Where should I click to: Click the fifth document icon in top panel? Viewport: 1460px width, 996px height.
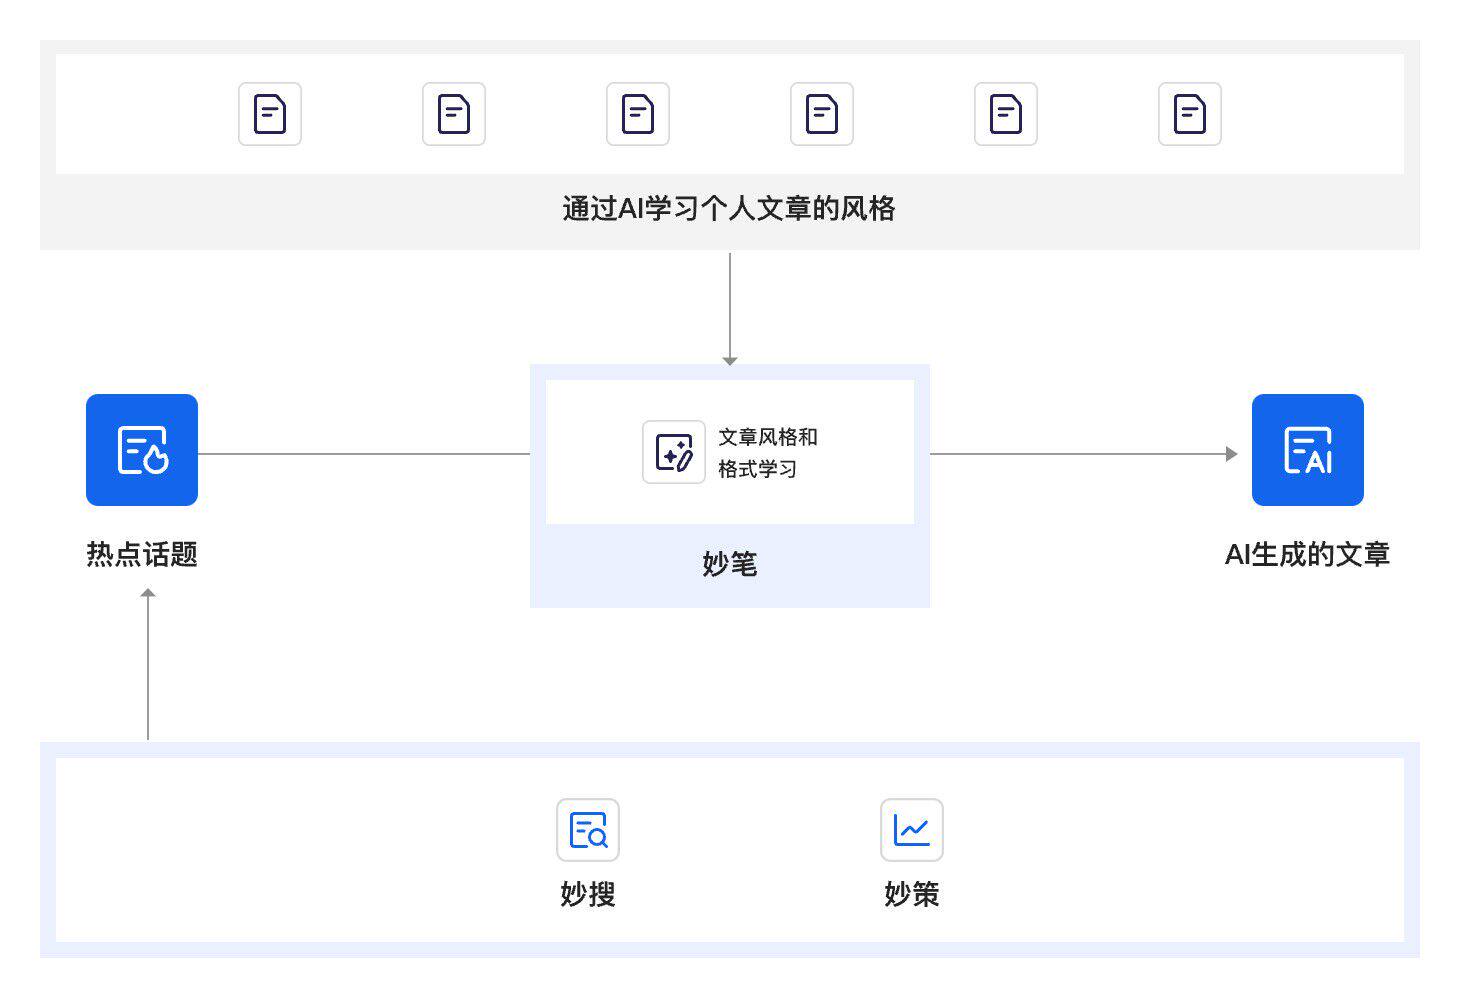coord(1005,114)
